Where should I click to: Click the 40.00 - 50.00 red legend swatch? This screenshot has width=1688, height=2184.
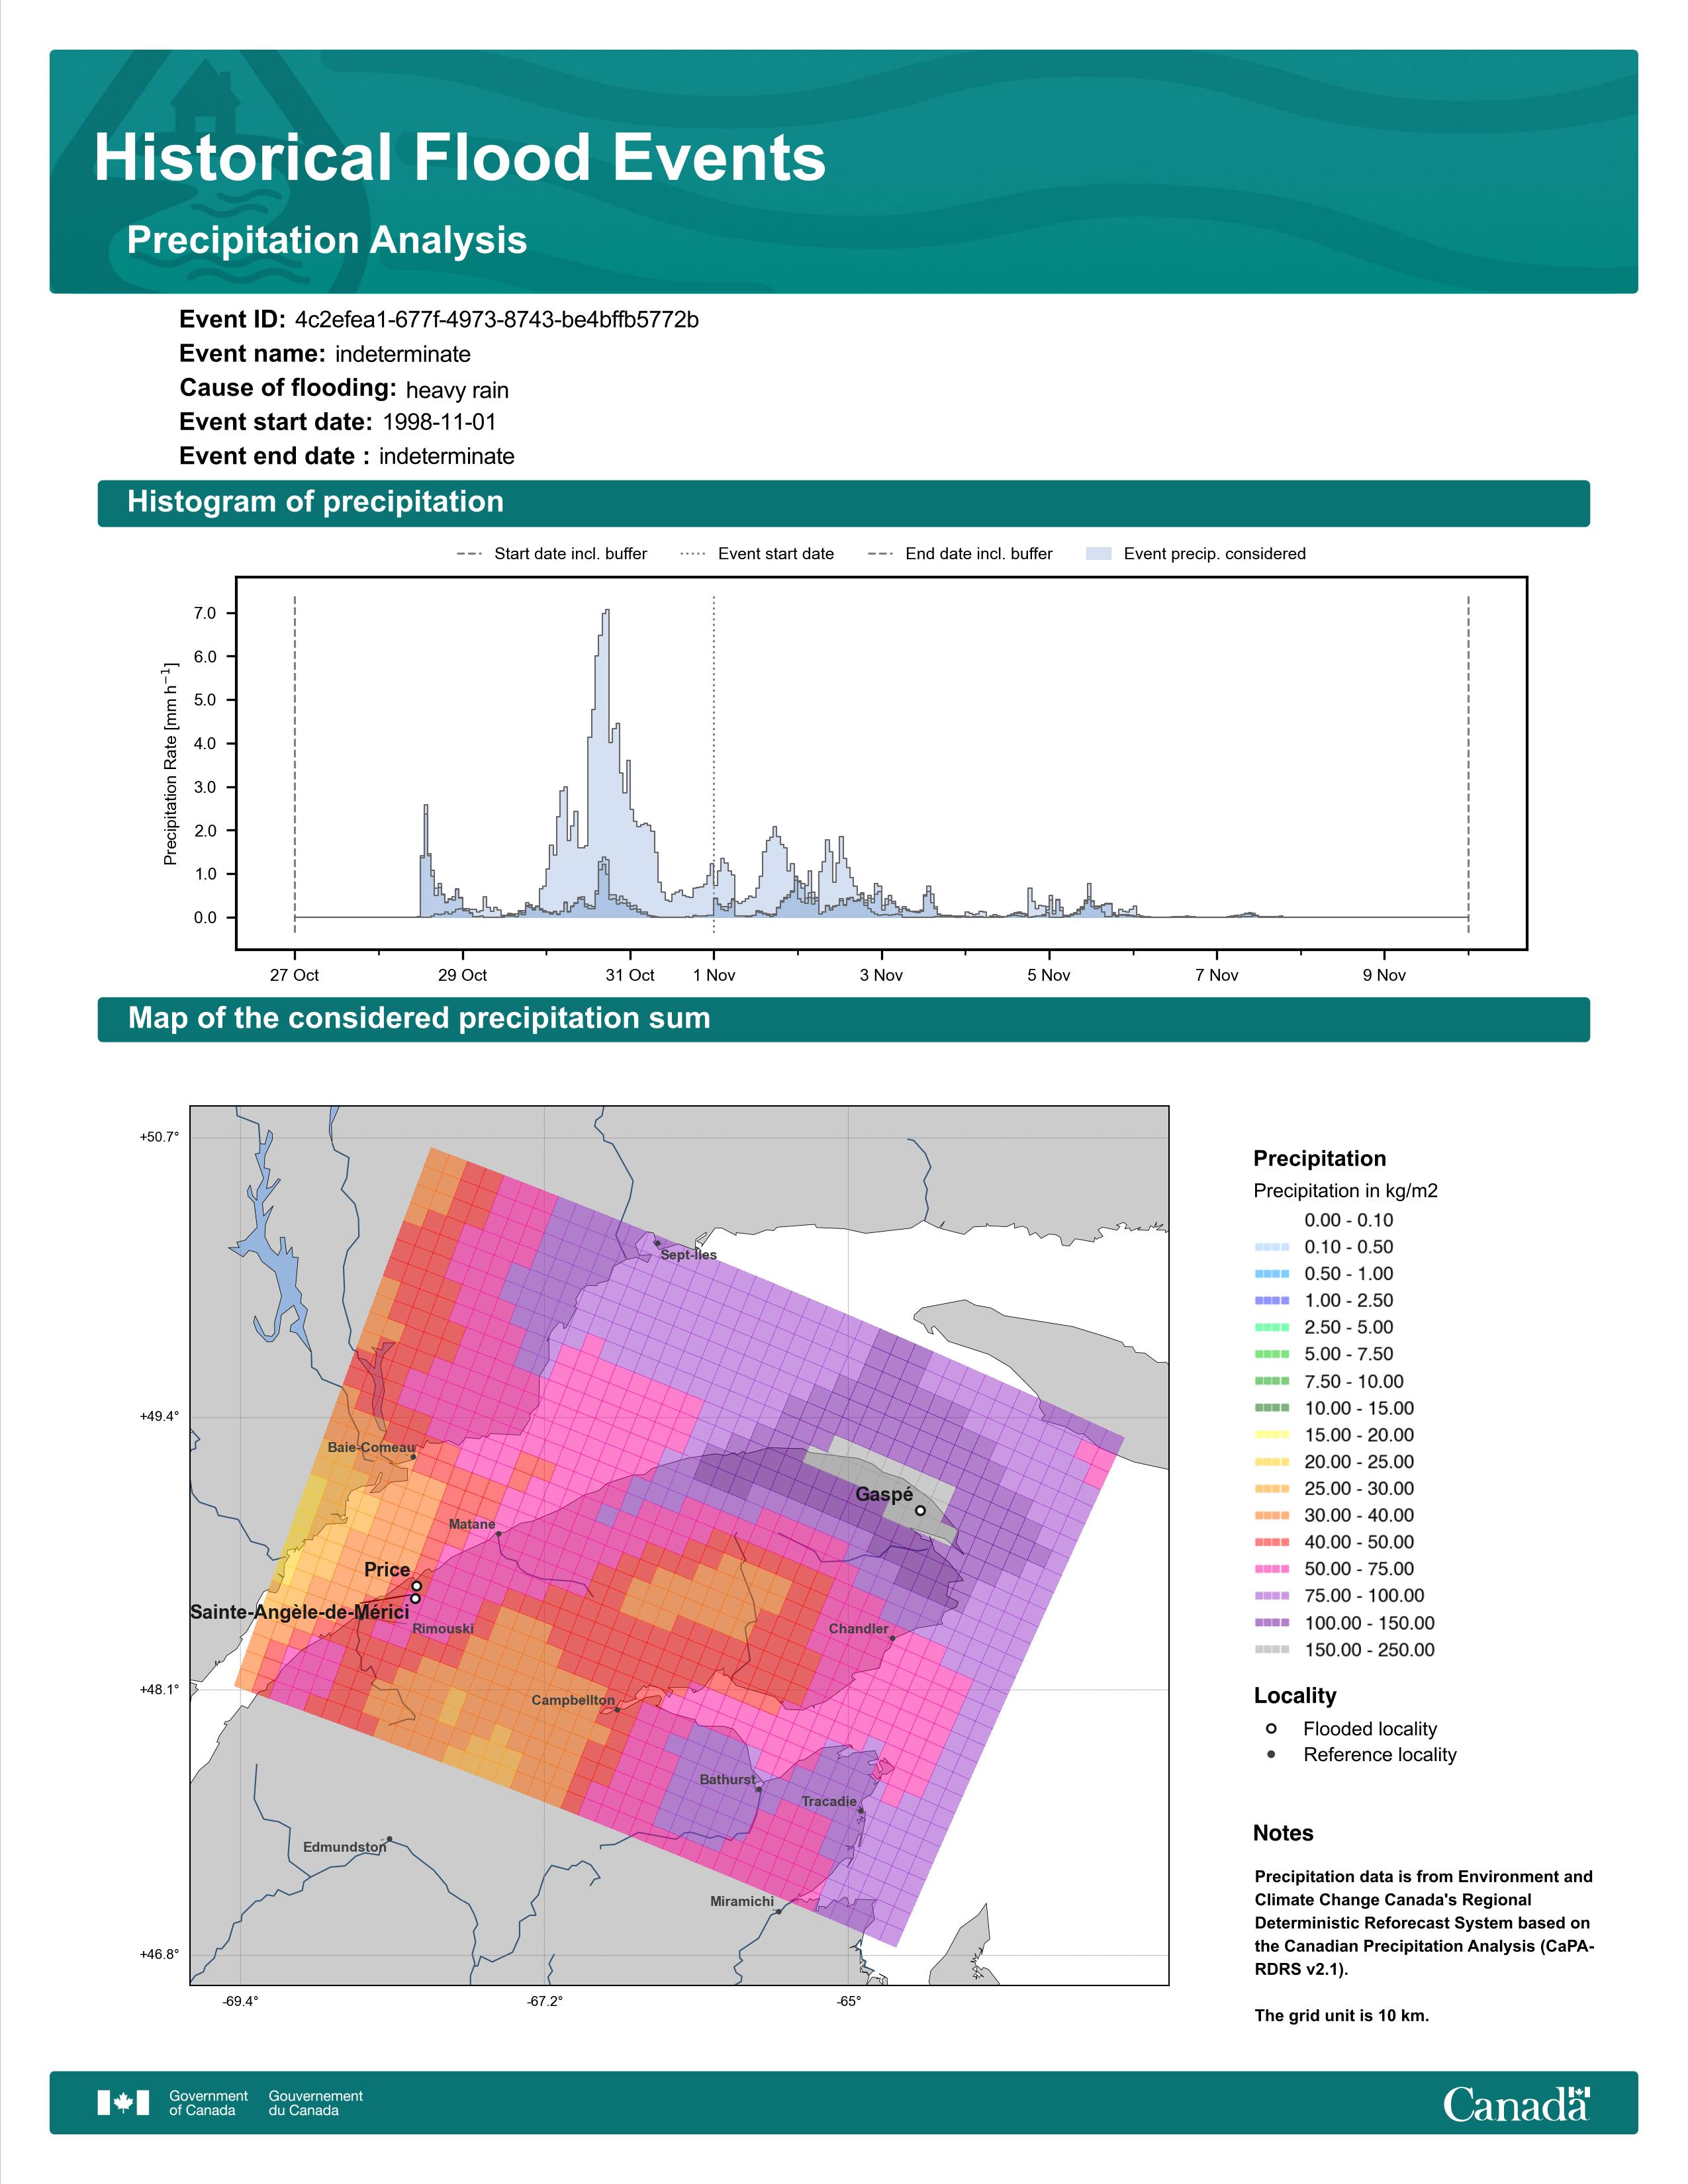[x=1272, y=1542]
